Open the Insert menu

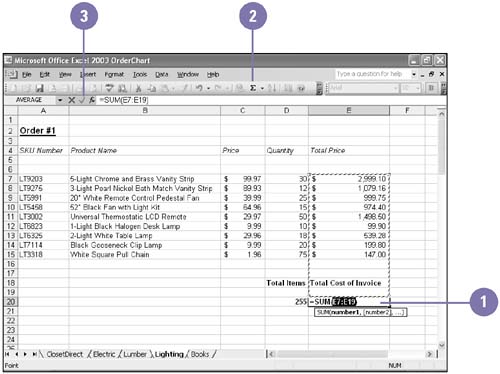click(x=88, y=74)
